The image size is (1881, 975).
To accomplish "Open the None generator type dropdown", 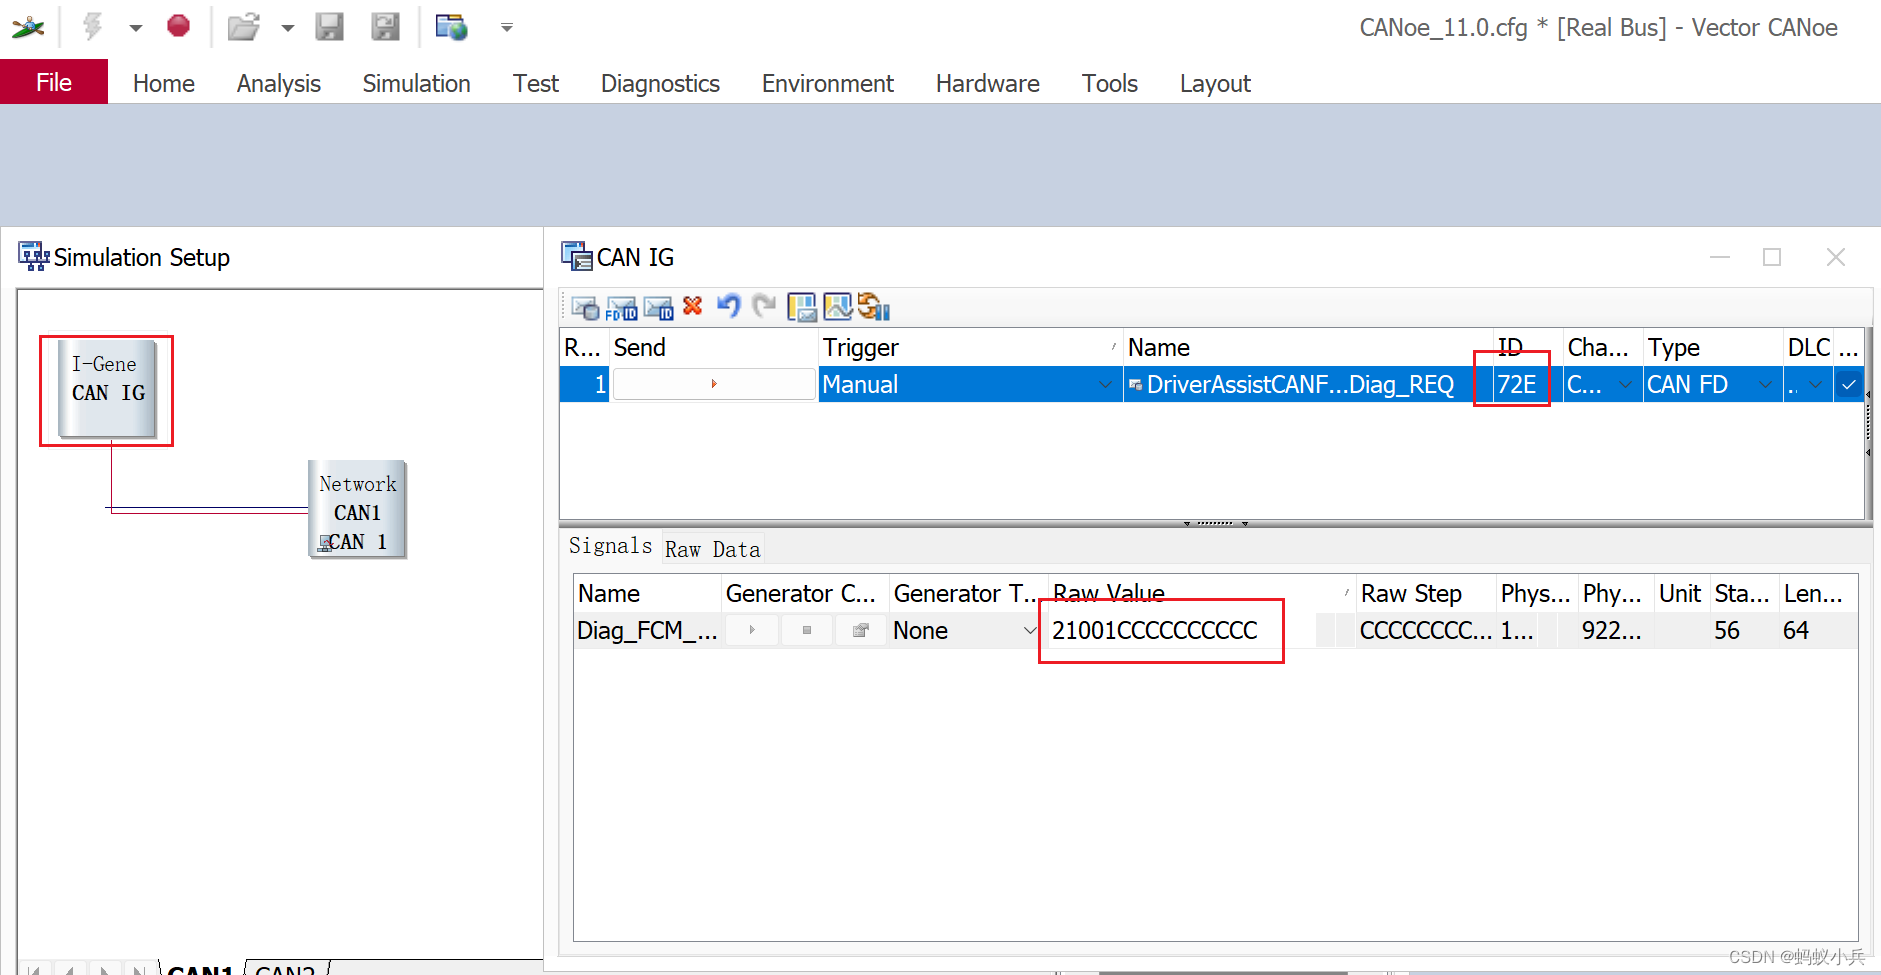I will [x=1029, y=630].
